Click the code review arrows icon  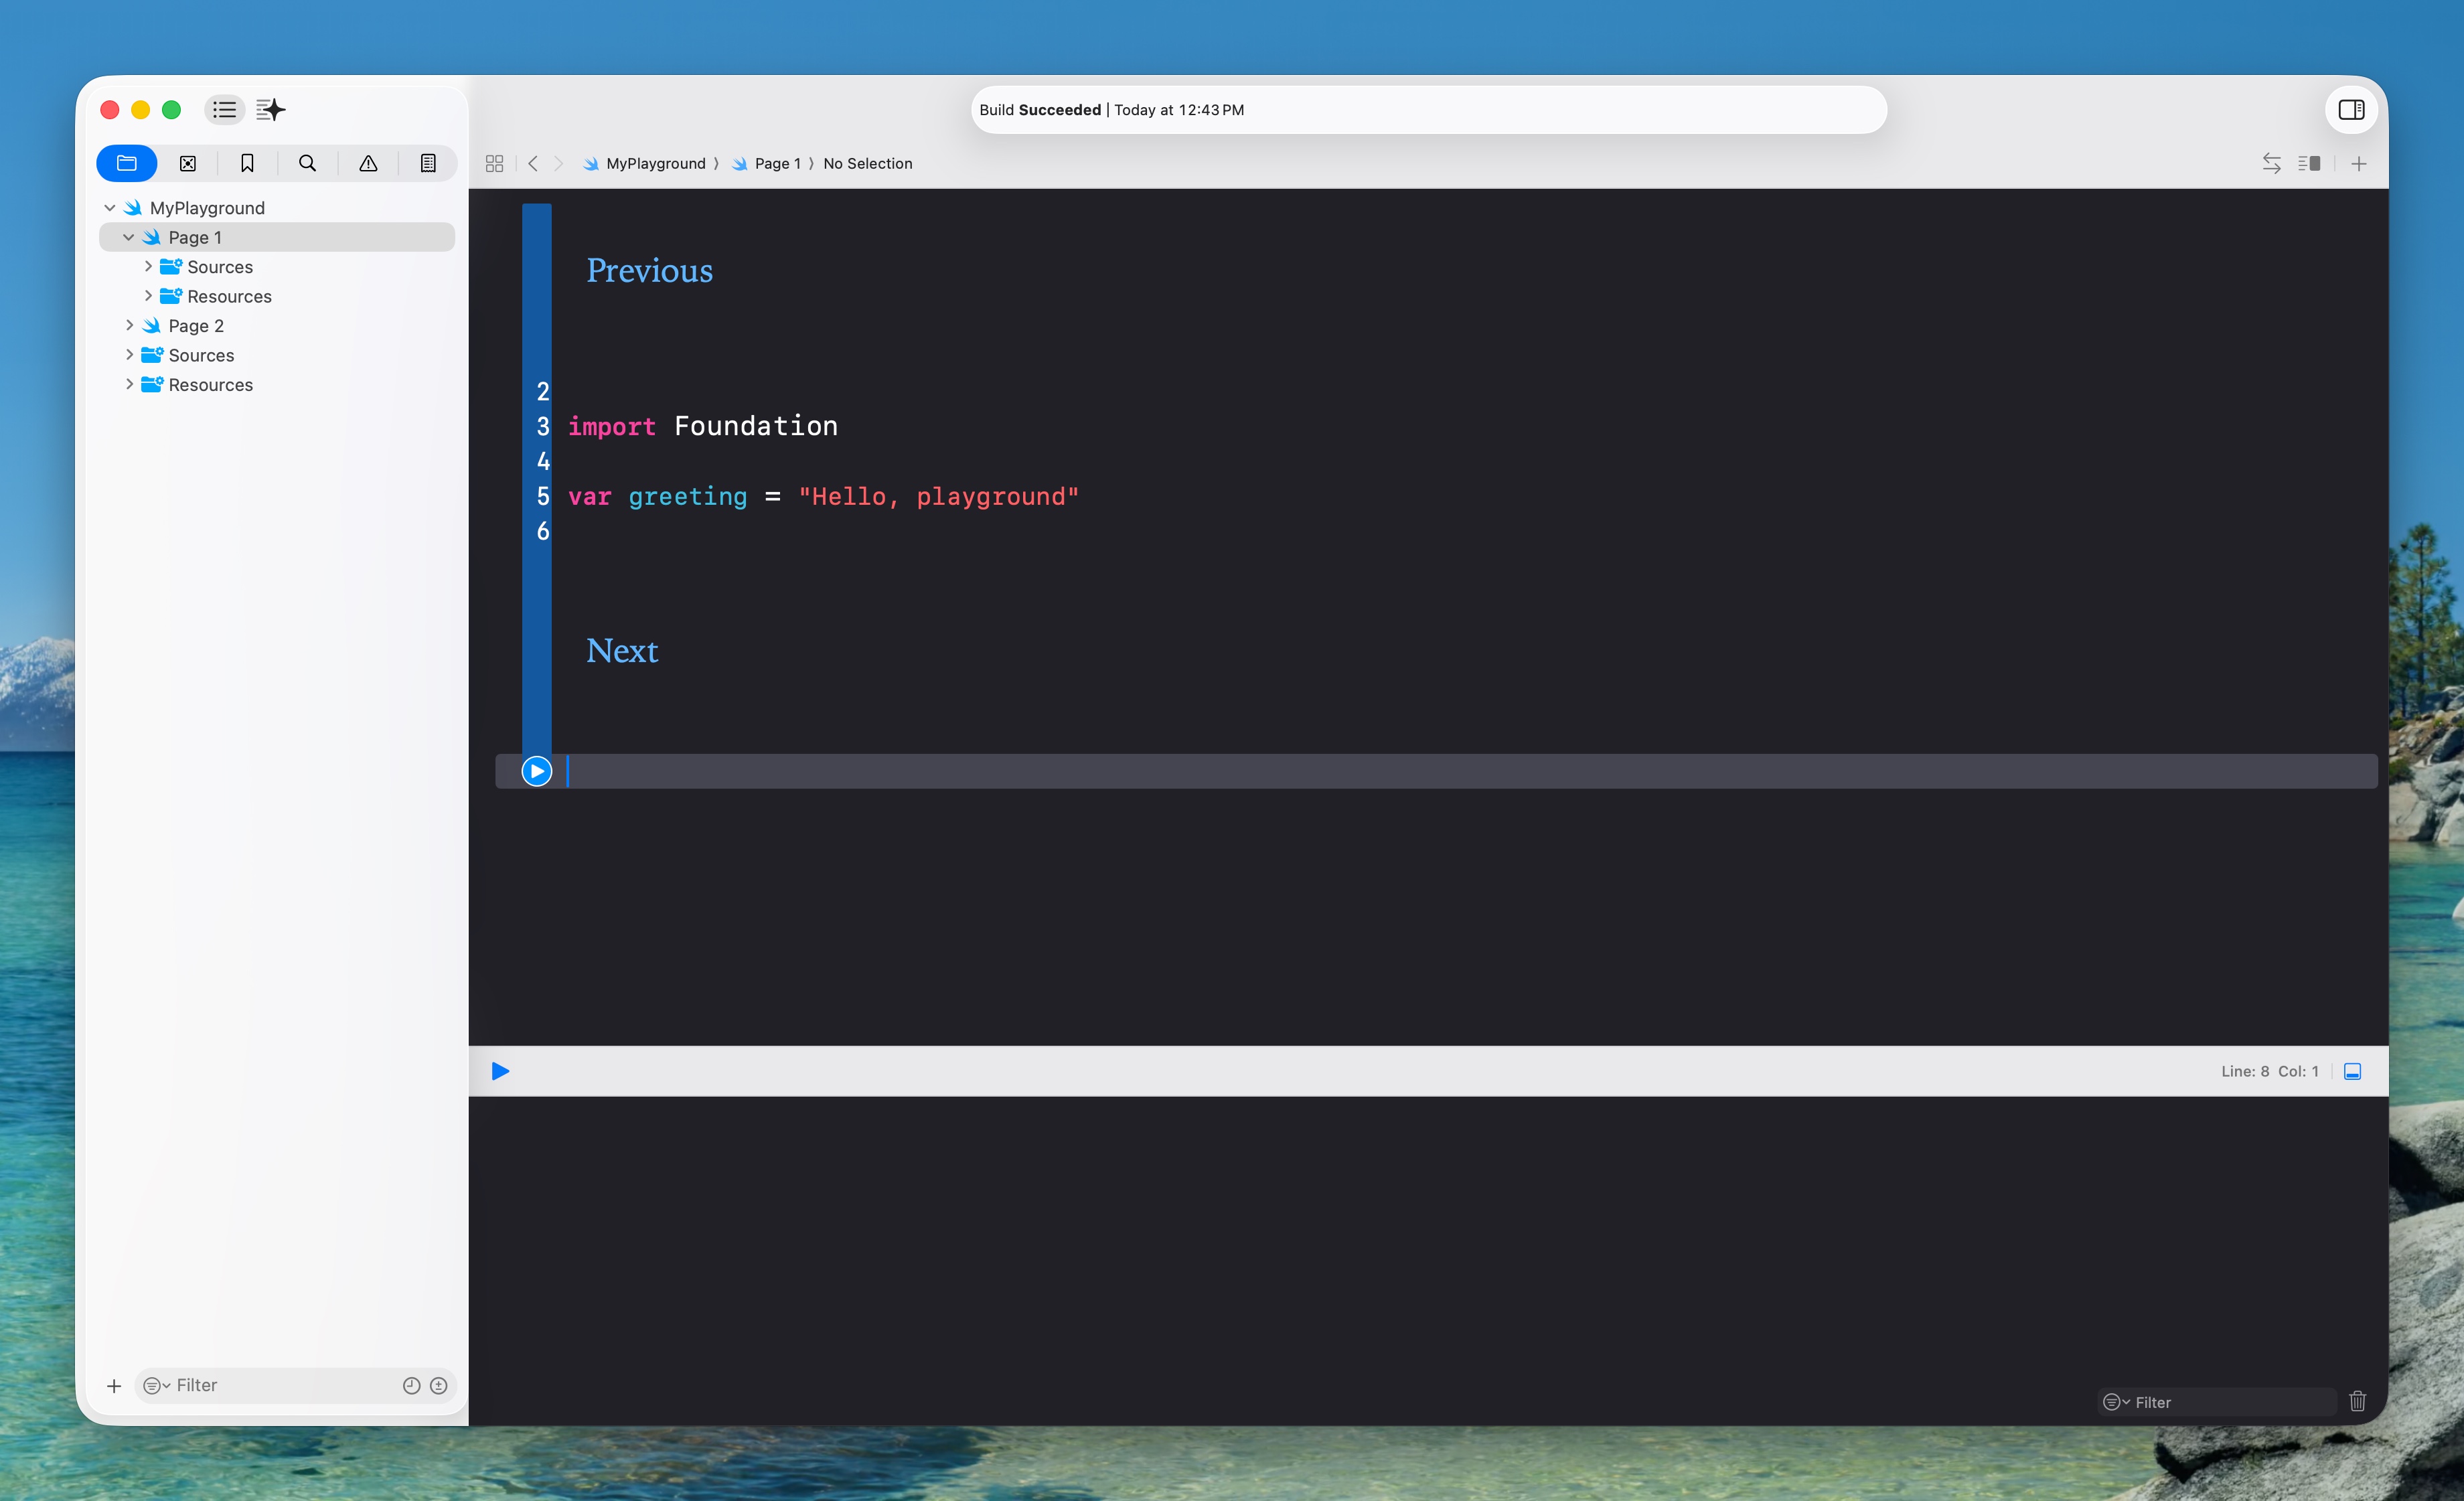pyautogui.click(x=2271, y=164)
